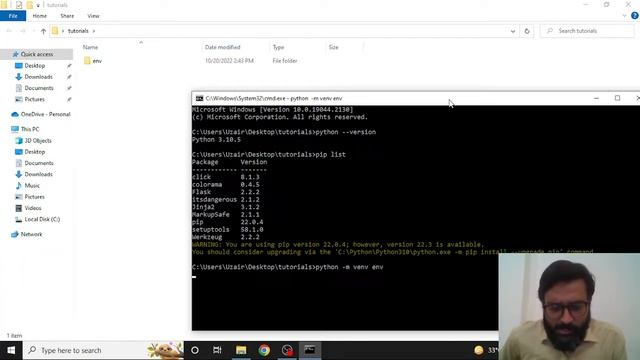Screen dimensions: 640x360
Task: Open the Windows Start menu
Action: (11, 350)
